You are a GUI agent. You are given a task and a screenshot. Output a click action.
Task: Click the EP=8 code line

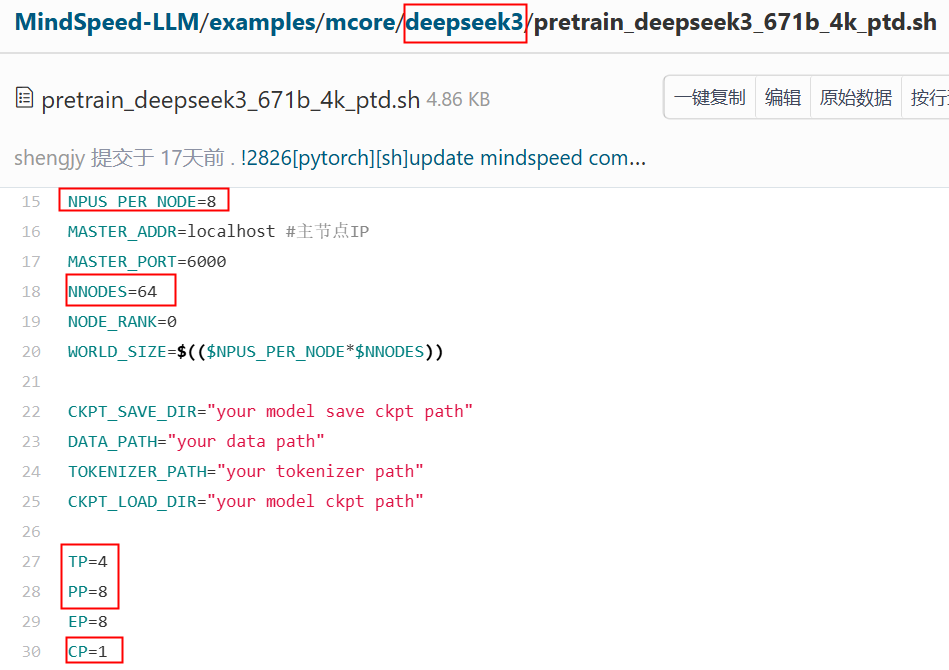[x=88, y=622]
